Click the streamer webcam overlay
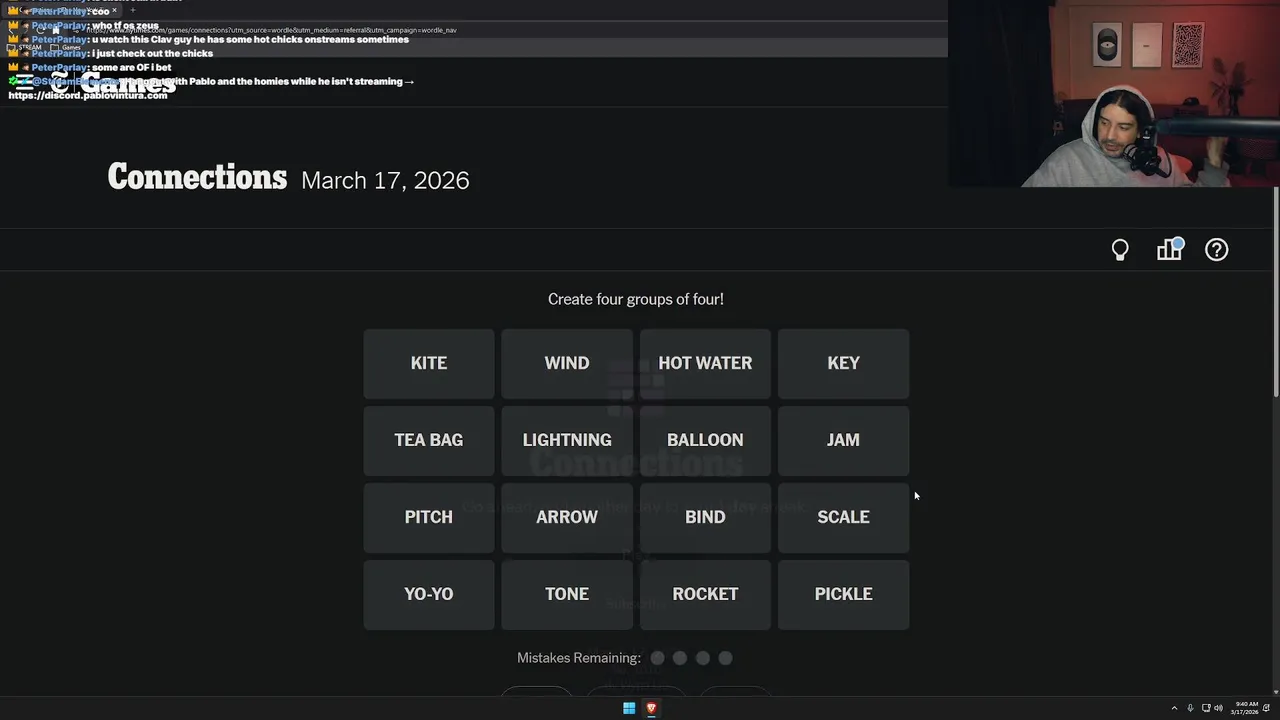1280x720 pixels. pyautogui.click(x=1114, y=94)
